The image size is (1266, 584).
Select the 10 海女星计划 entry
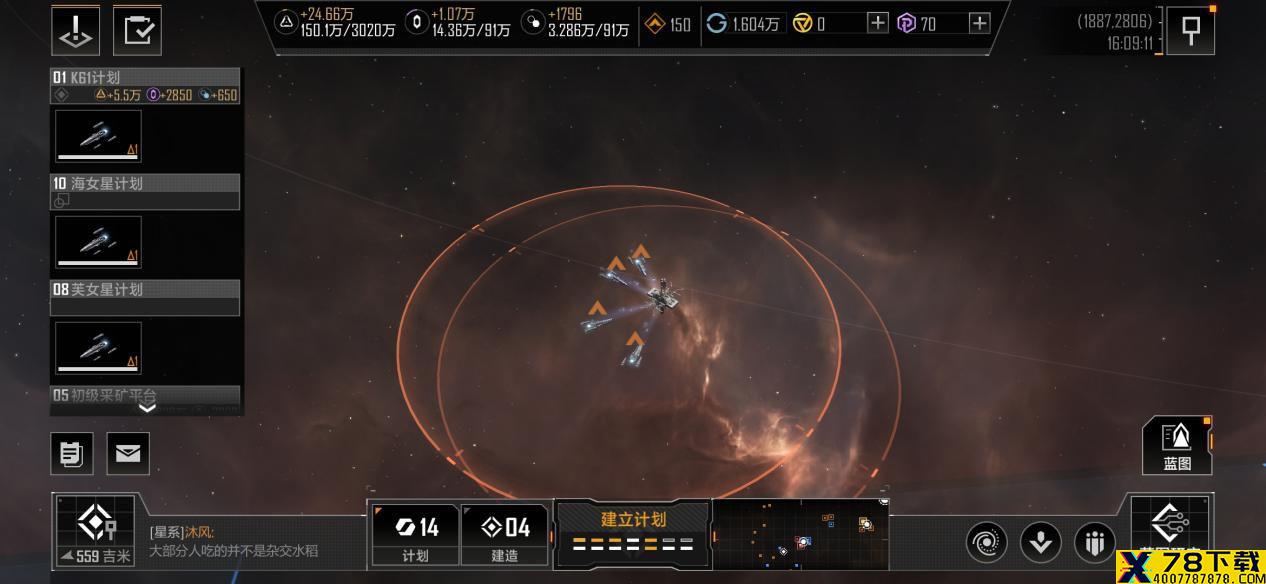pyautogui.click(x=145, y=192)
